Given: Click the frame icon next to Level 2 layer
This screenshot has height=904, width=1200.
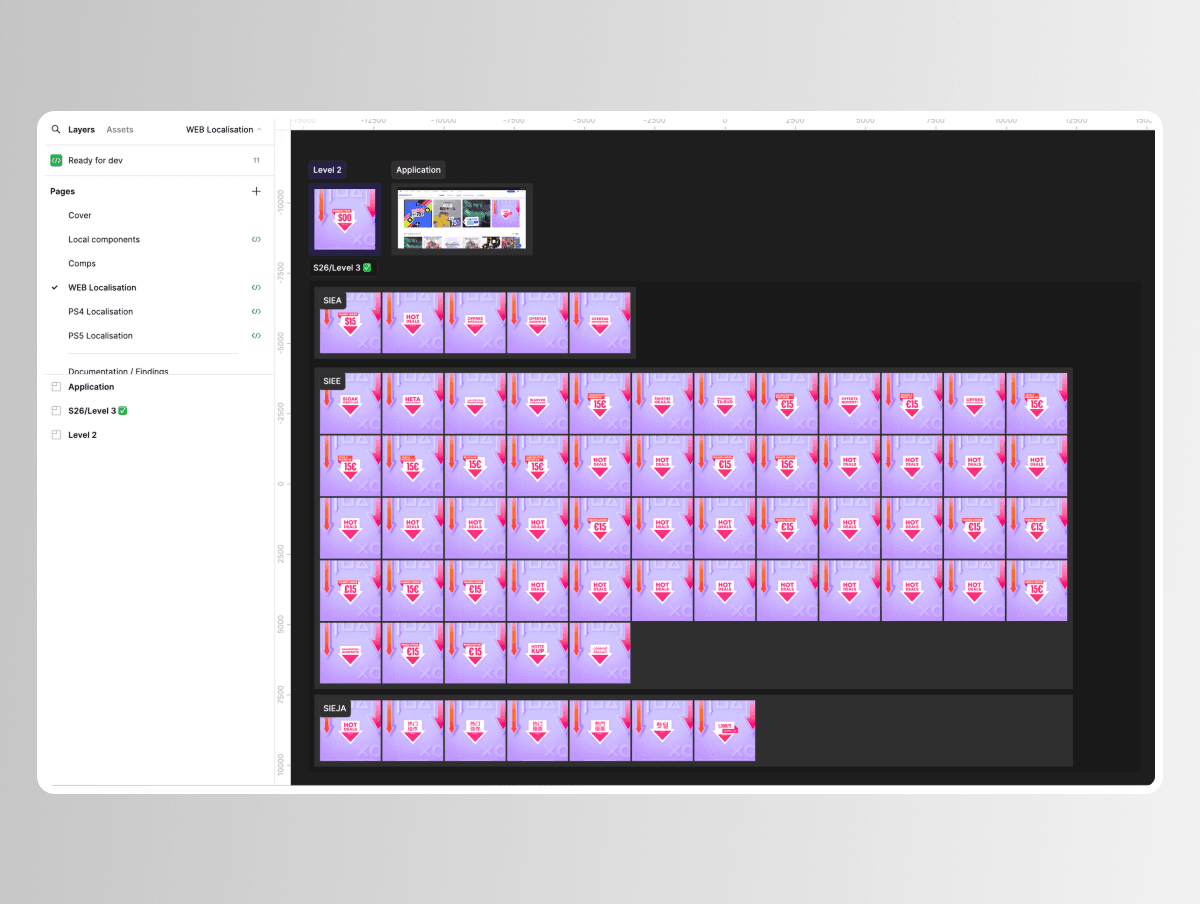Looking at the screenshot, I should [56, 435].
